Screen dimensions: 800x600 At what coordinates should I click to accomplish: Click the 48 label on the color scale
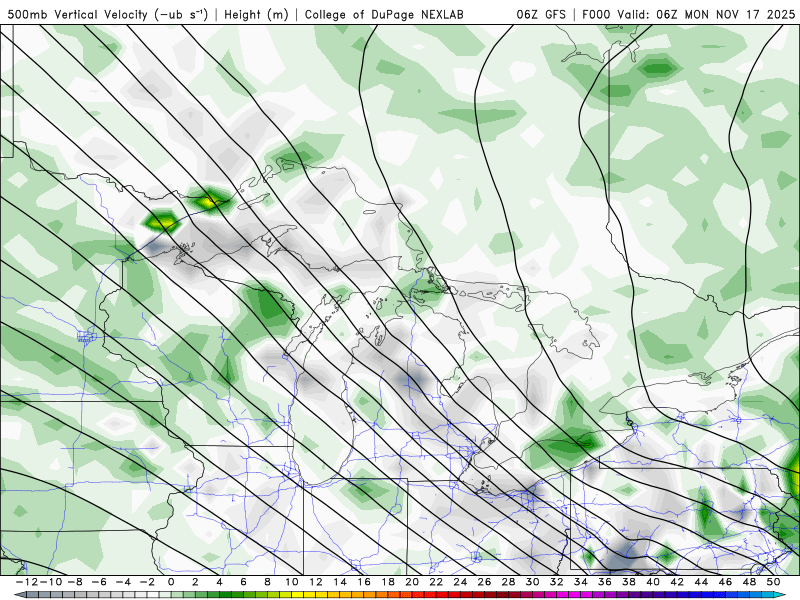click(749, 582)
